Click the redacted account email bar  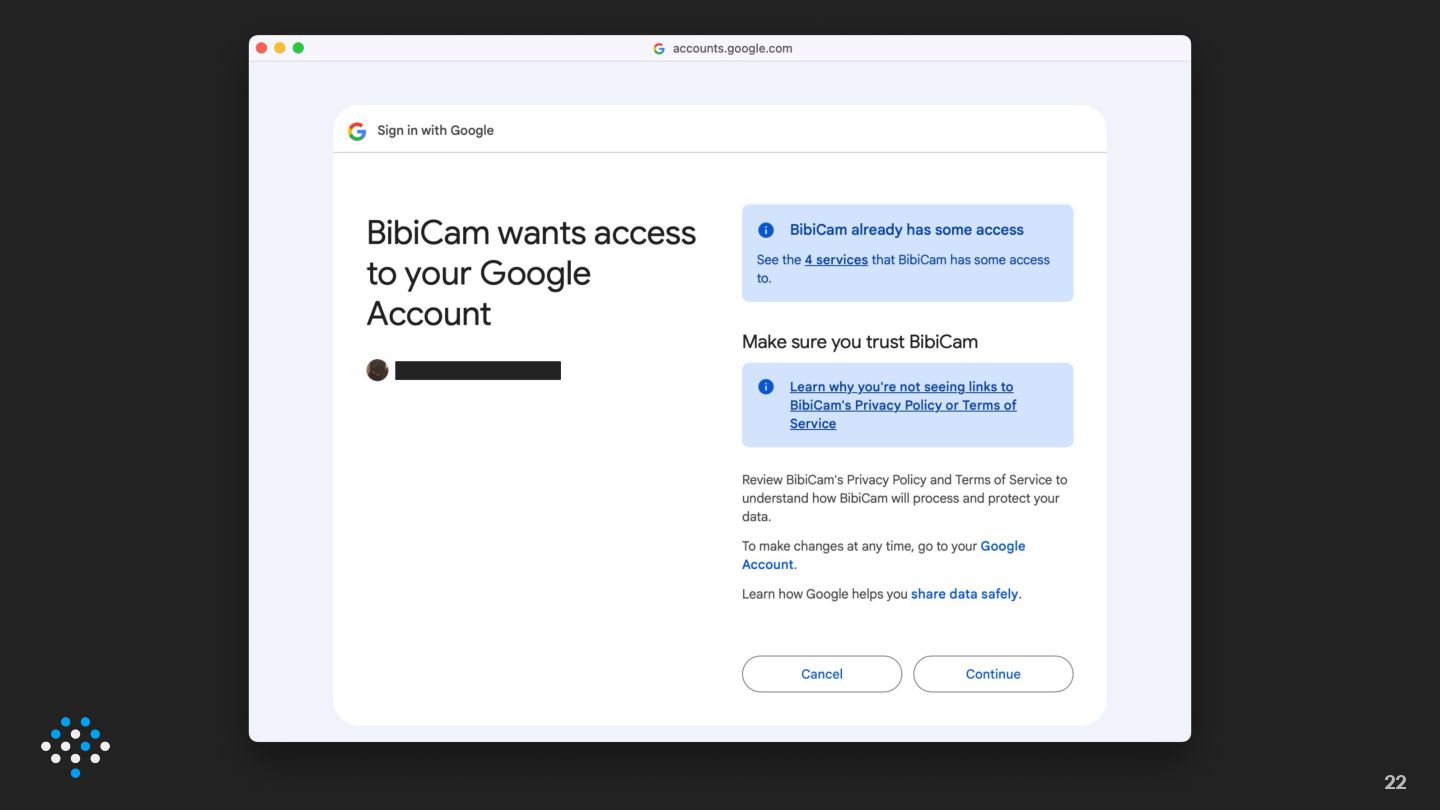[x=478, y=371]
